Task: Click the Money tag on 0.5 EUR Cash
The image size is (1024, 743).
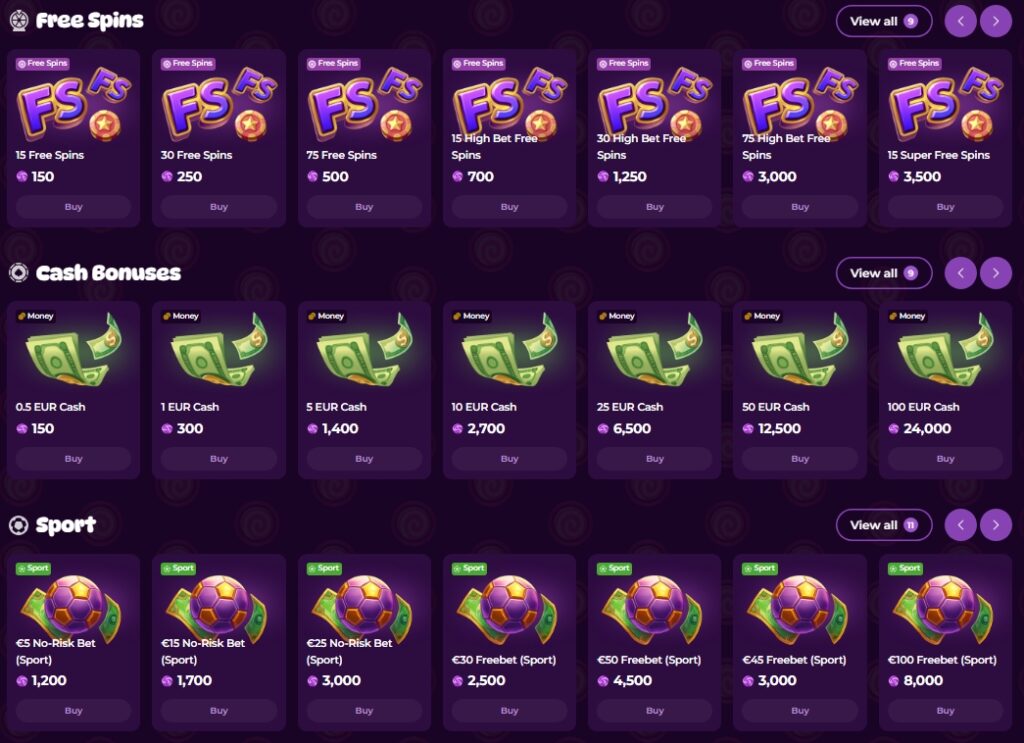Action: pos(36,316)
